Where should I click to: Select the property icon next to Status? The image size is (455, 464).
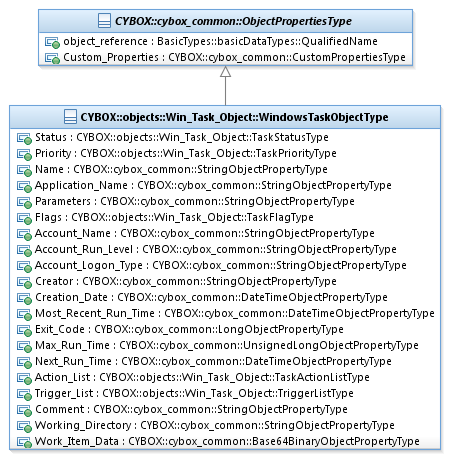tap(24, 138)
